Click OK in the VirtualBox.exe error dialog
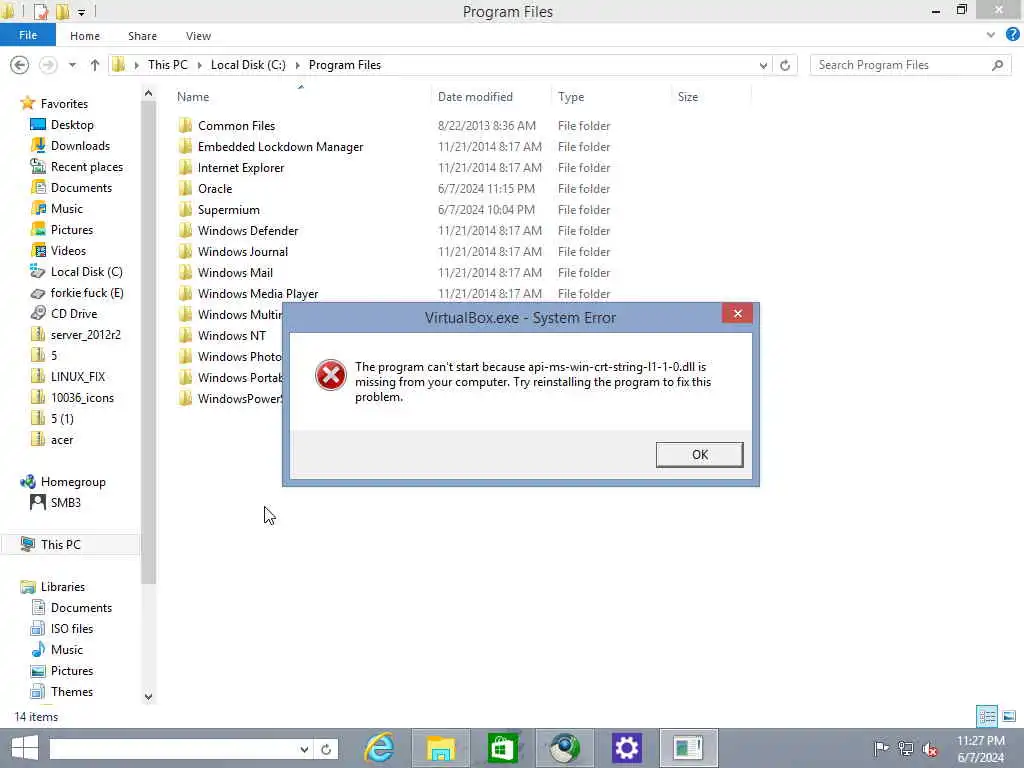Viewport: 1024px width, 768px height. tap(699, 455)
